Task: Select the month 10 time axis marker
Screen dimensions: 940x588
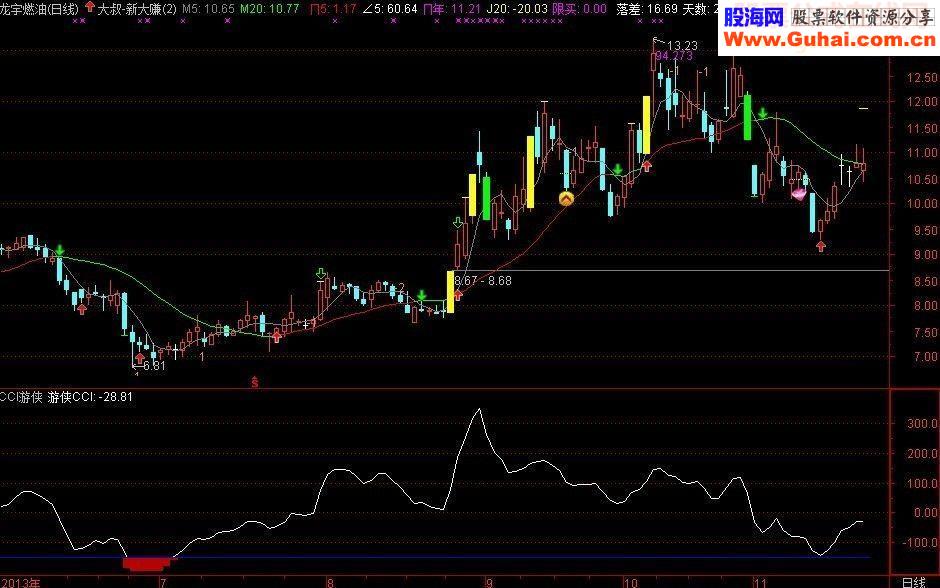Action: (631, 583)
